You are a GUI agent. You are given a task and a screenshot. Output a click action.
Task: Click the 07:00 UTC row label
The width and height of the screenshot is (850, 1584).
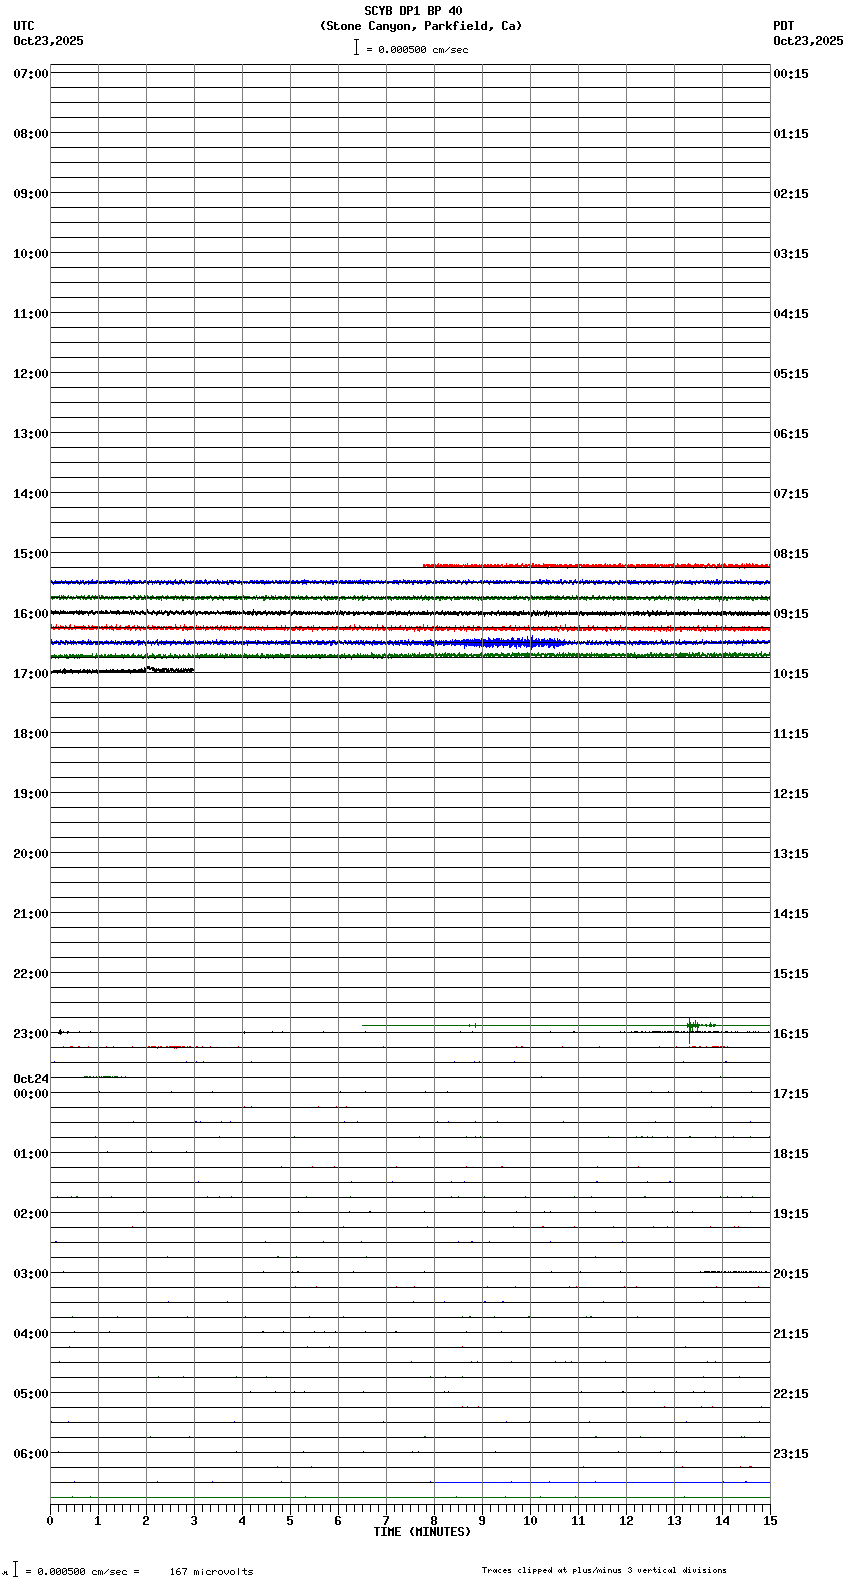point(31,74)
